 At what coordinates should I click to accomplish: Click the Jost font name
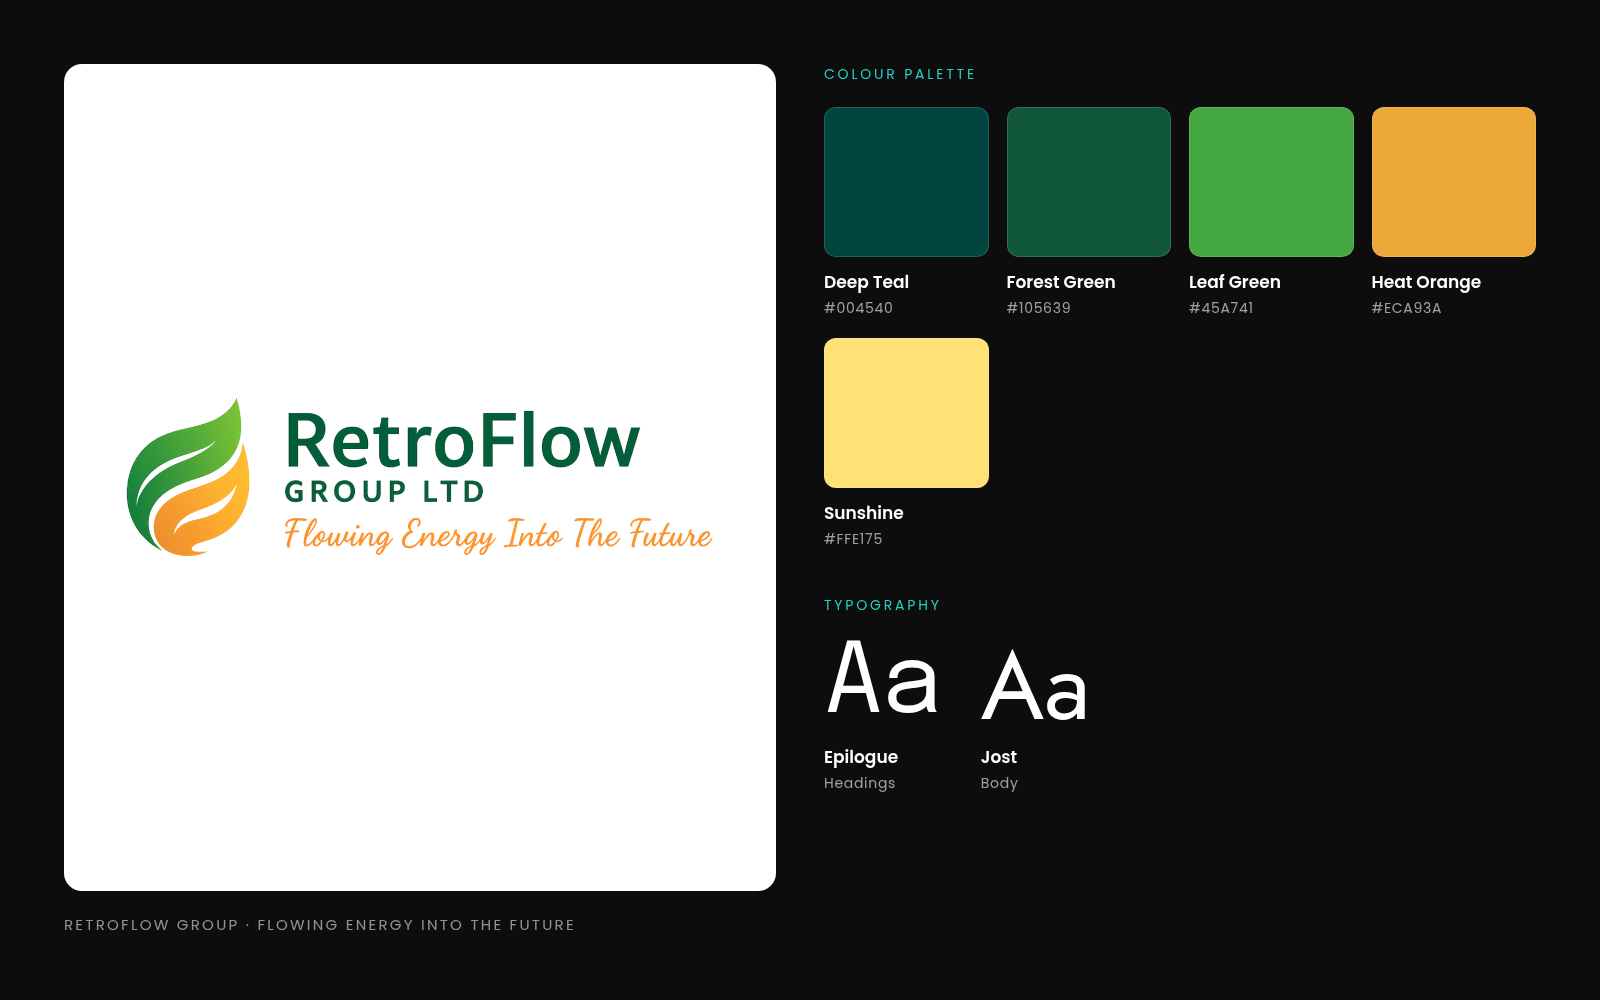tap(998, 757)
